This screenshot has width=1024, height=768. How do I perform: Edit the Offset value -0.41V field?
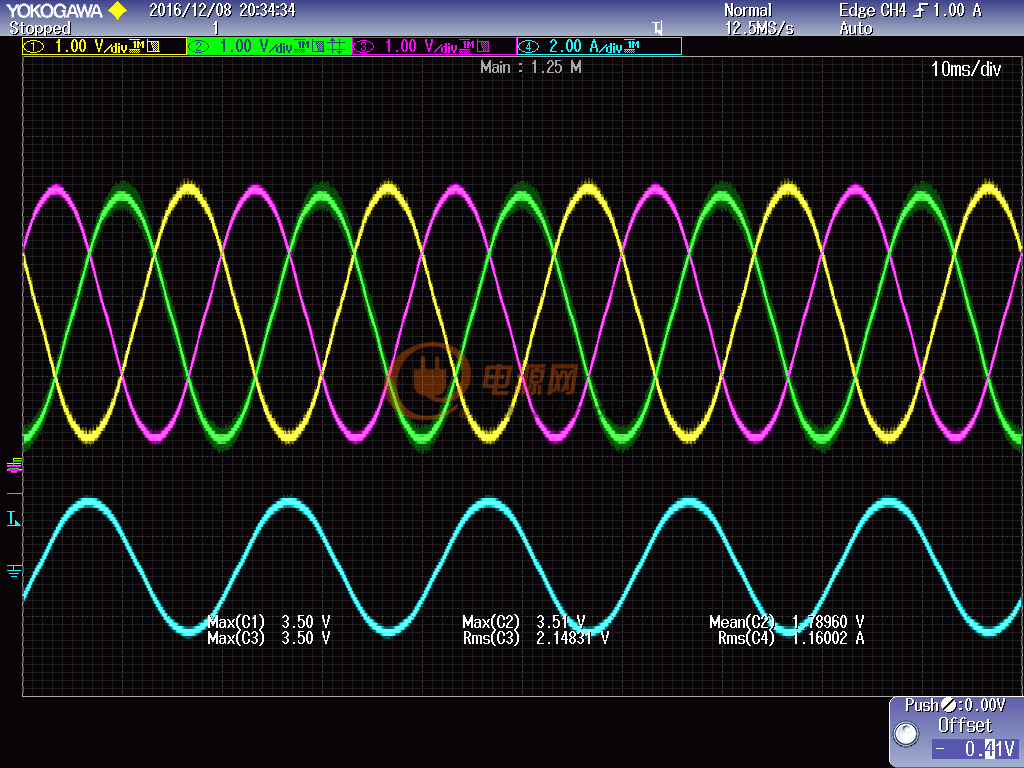974,748
